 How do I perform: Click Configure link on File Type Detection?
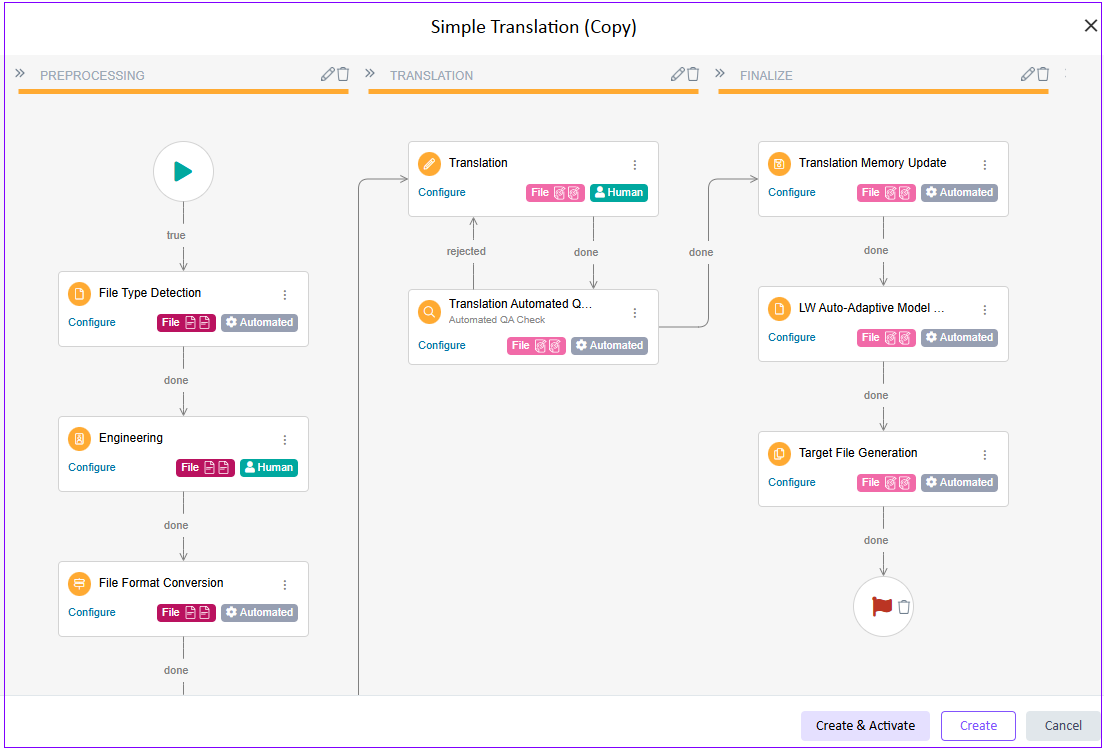click(x=92, y=322)
